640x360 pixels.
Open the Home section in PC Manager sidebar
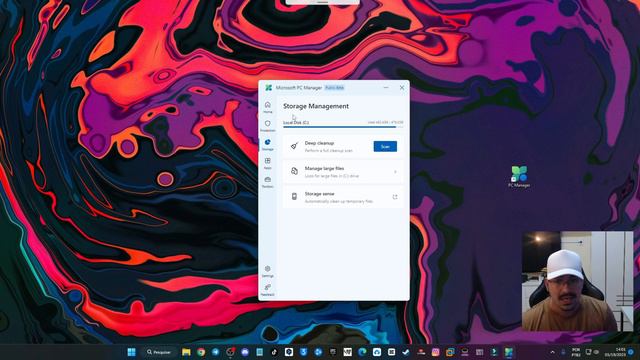click(268, 107)
